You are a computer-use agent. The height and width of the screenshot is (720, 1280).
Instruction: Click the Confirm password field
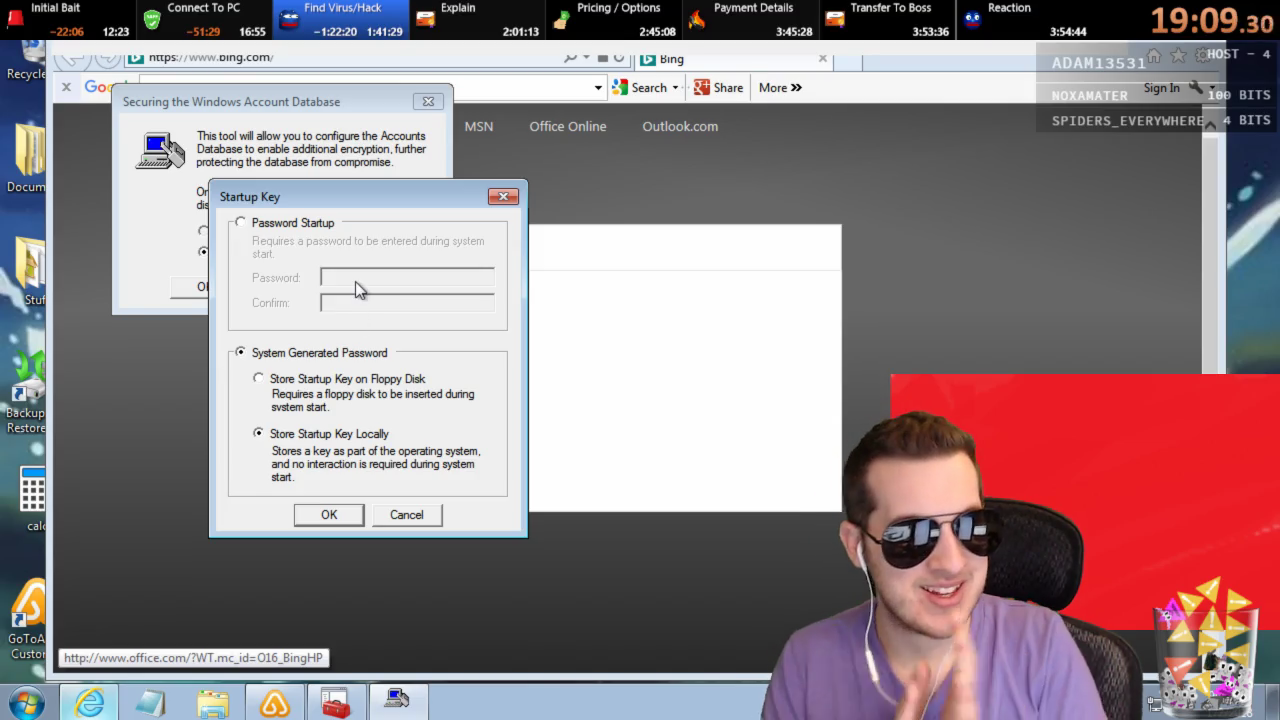407,302
